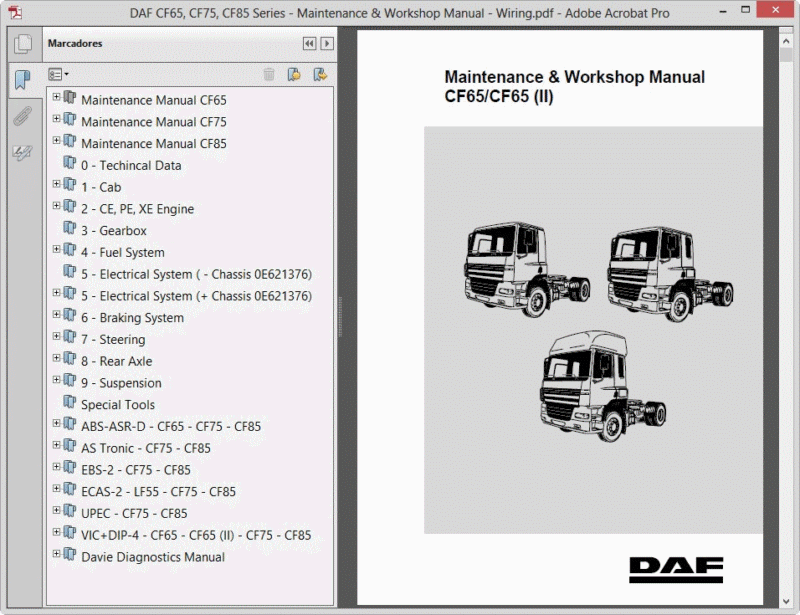Click bookmark icon beside 0 - Techincal Data
Screen dimensions: 800x615
[69, 162]
